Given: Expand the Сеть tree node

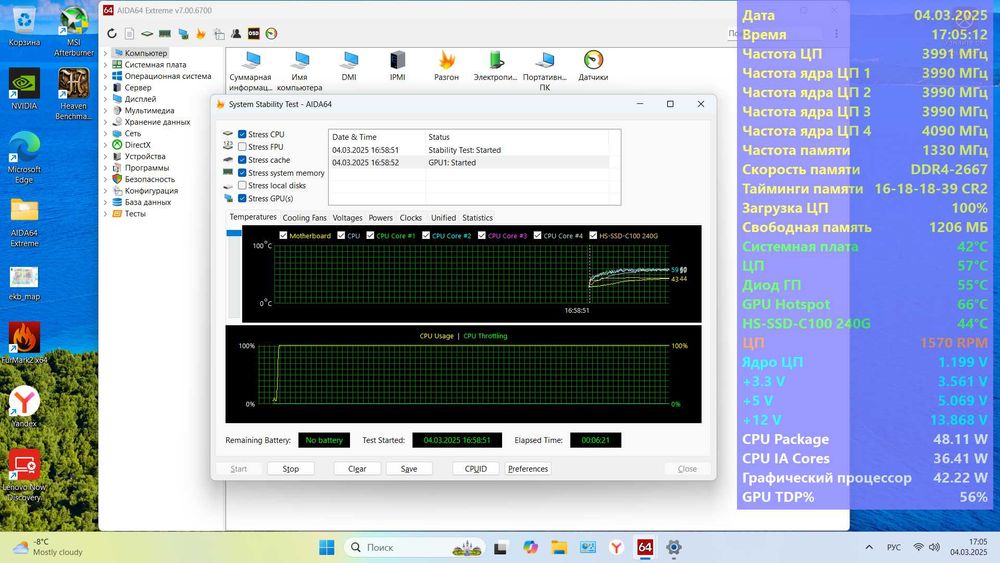Looking at the screenshot, I should click(x=106, y=134).
